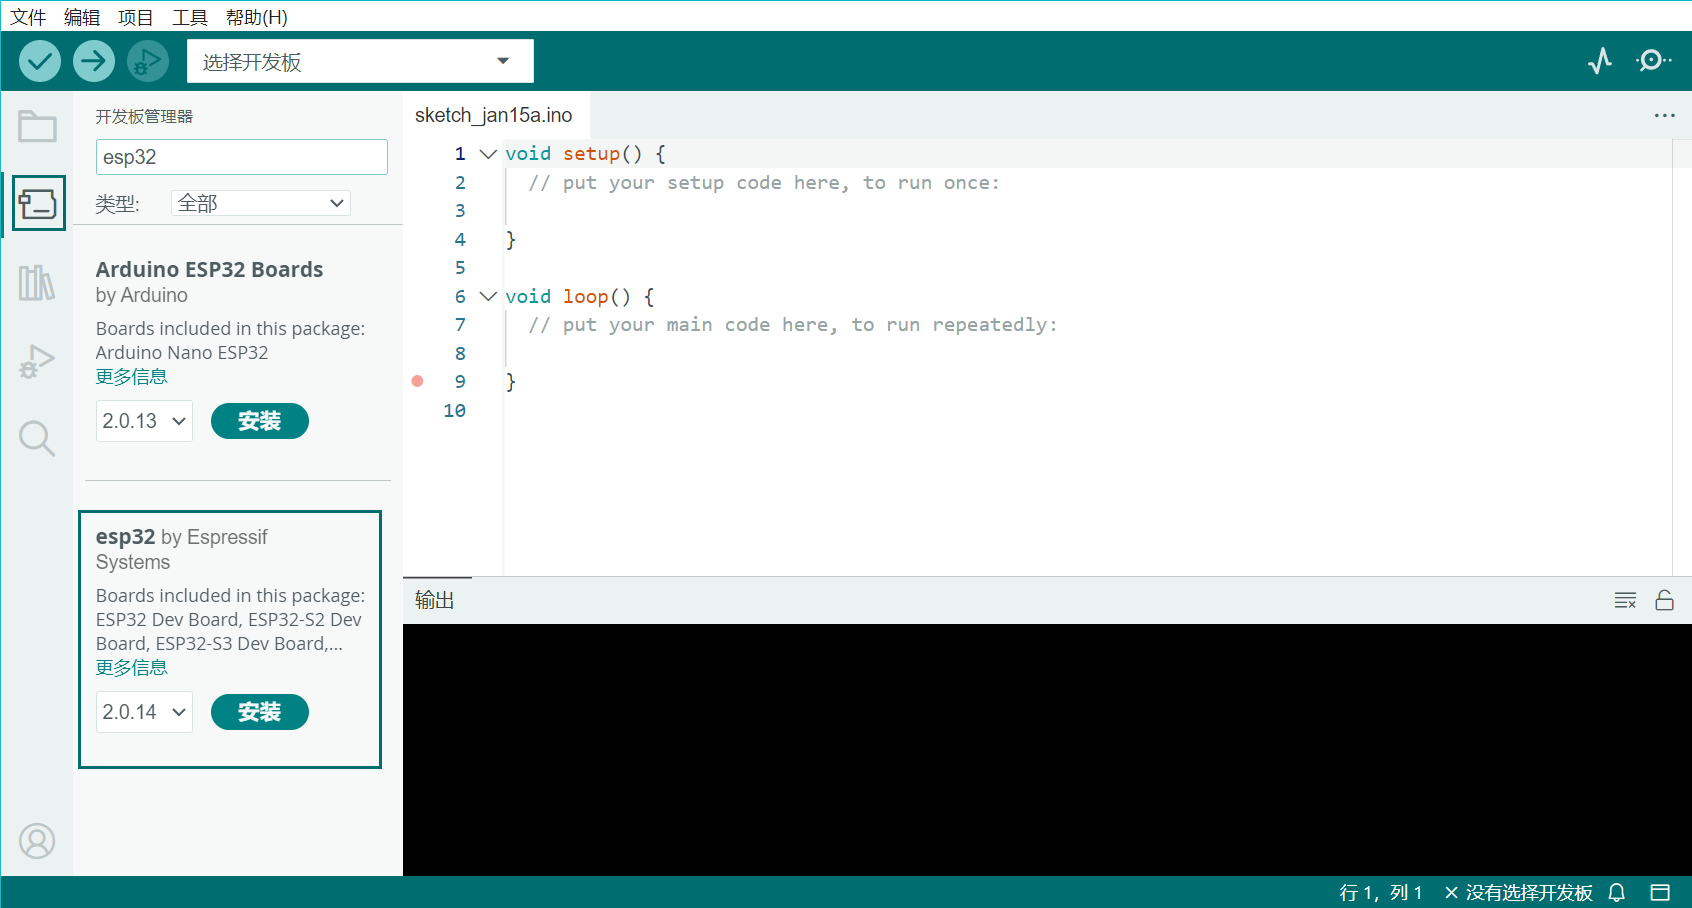Click 没有选择开发板 status bar entry
This screenshot has width=1692, height=908.
point(1518,892)
